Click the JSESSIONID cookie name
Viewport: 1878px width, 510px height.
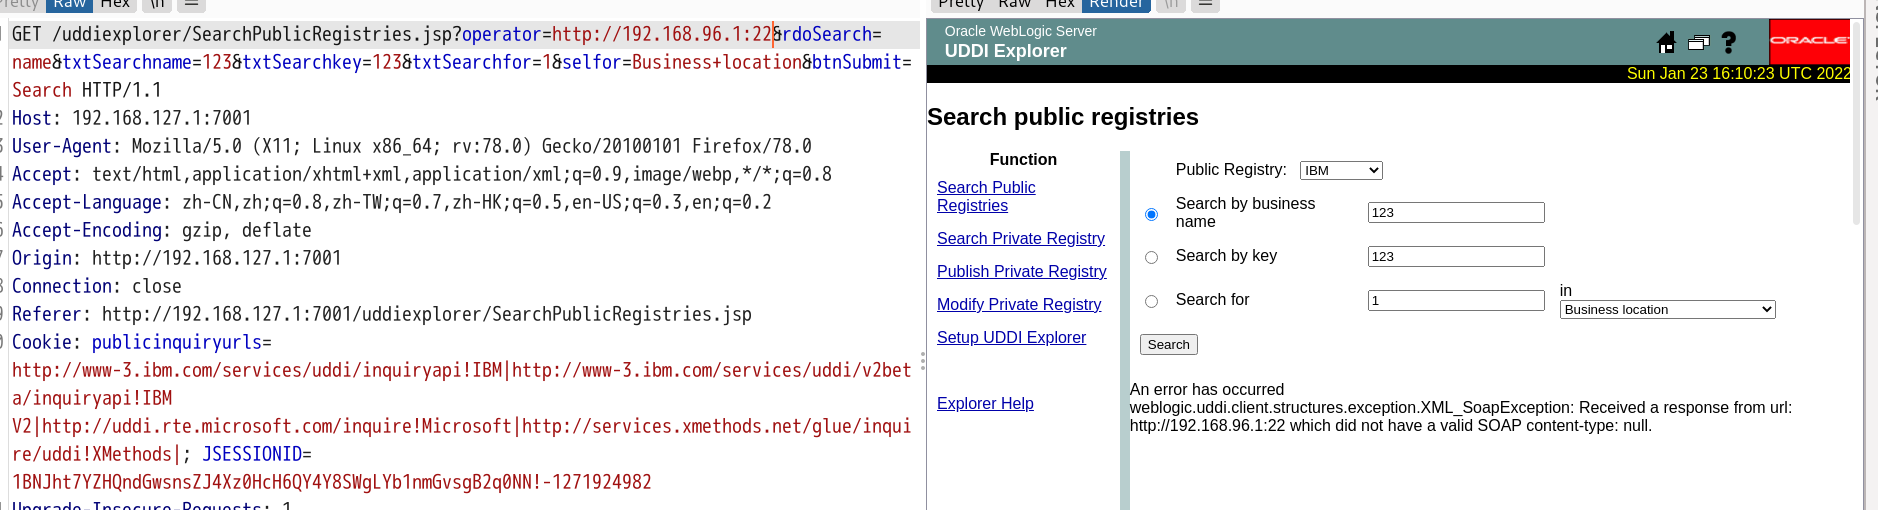coord(252,454)
